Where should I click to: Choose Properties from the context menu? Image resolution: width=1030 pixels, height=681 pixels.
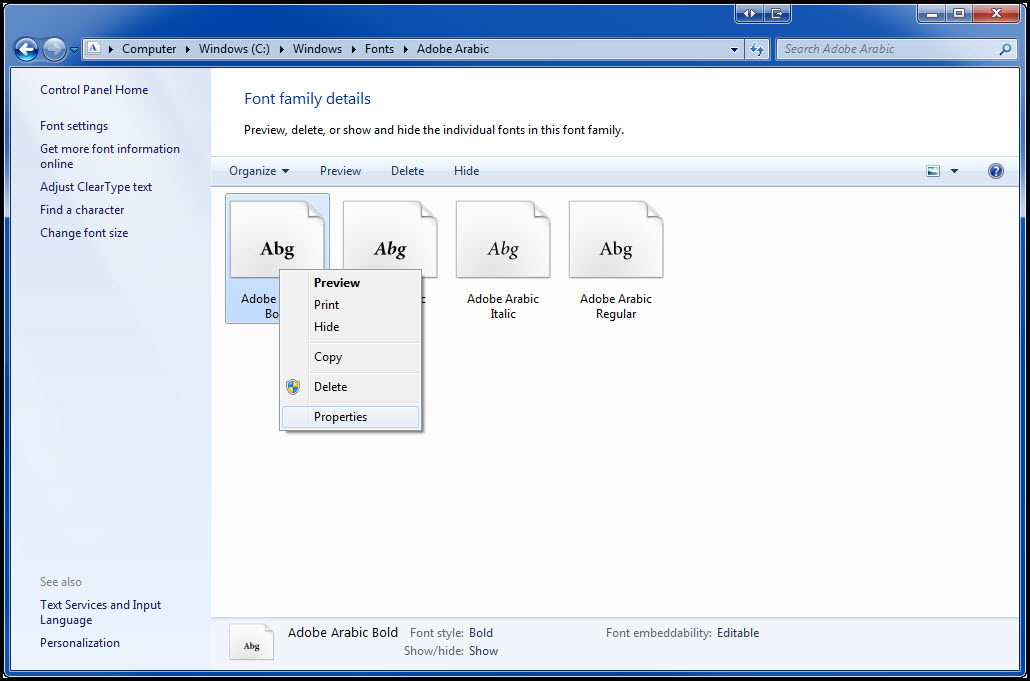(340, 417)
